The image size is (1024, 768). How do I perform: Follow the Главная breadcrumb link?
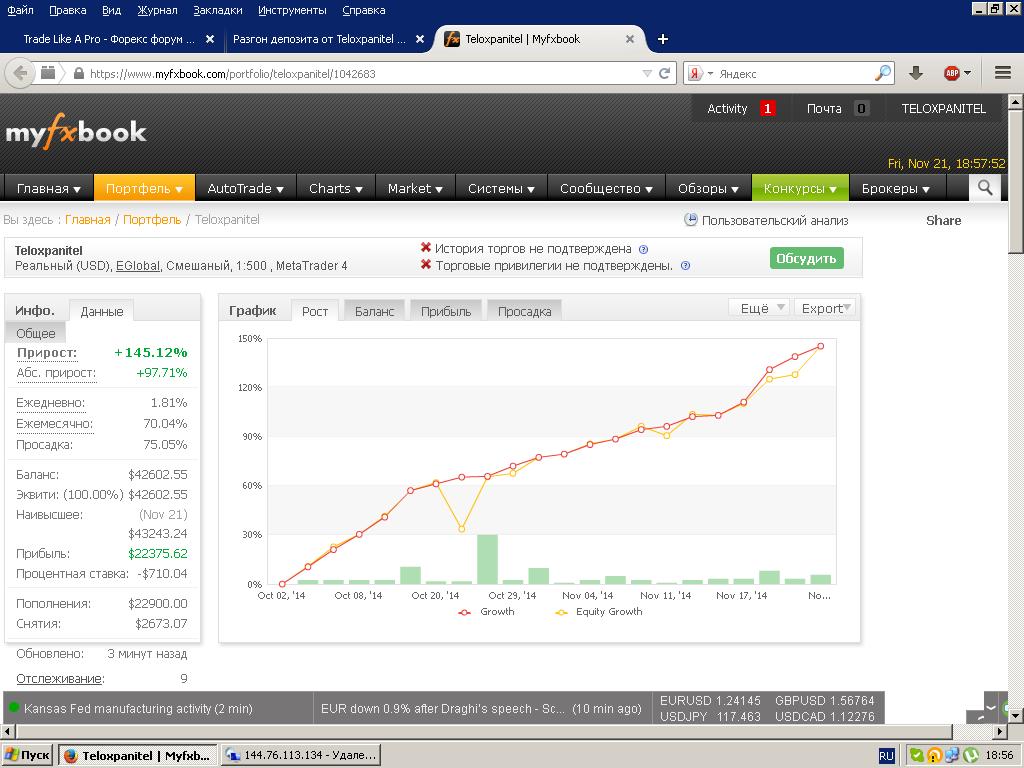[x=88, y=219]
